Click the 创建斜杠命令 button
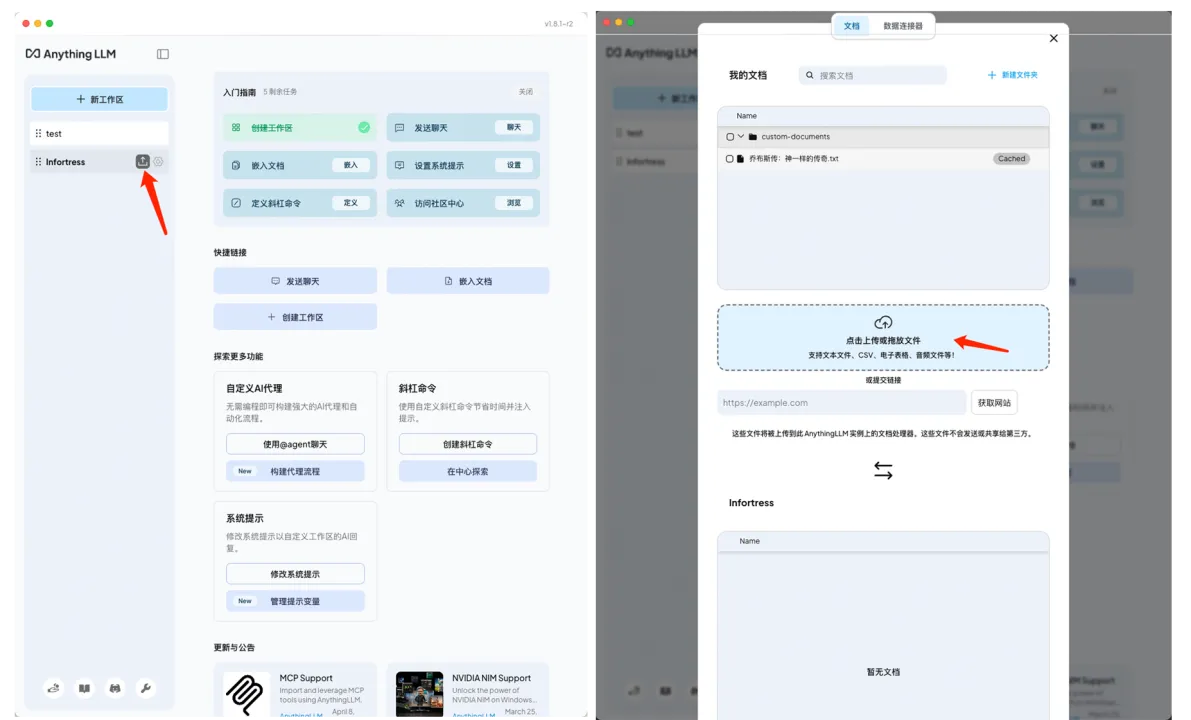This screenshot has width=1191, height=720. [468, 444]
